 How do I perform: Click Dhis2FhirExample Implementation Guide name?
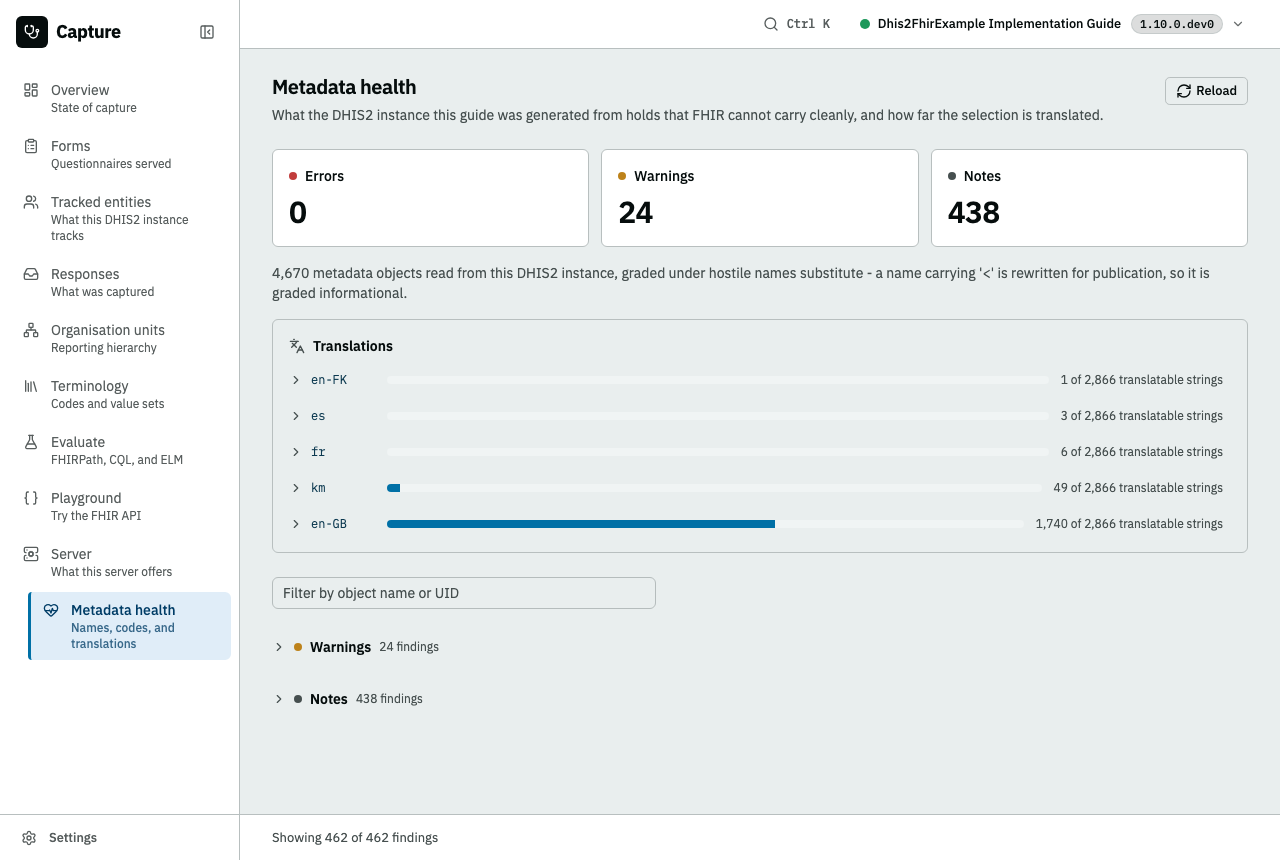[x=999, y=24]
